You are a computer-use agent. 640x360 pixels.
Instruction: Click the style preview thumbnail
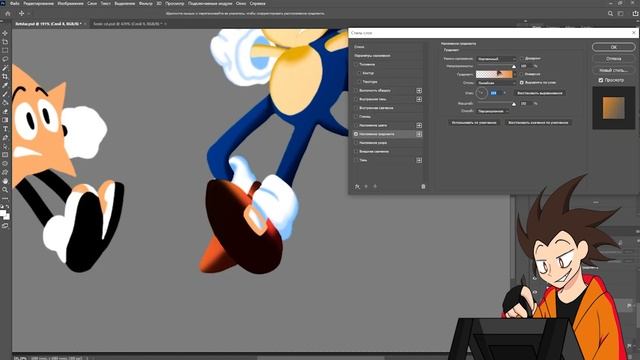613,108
